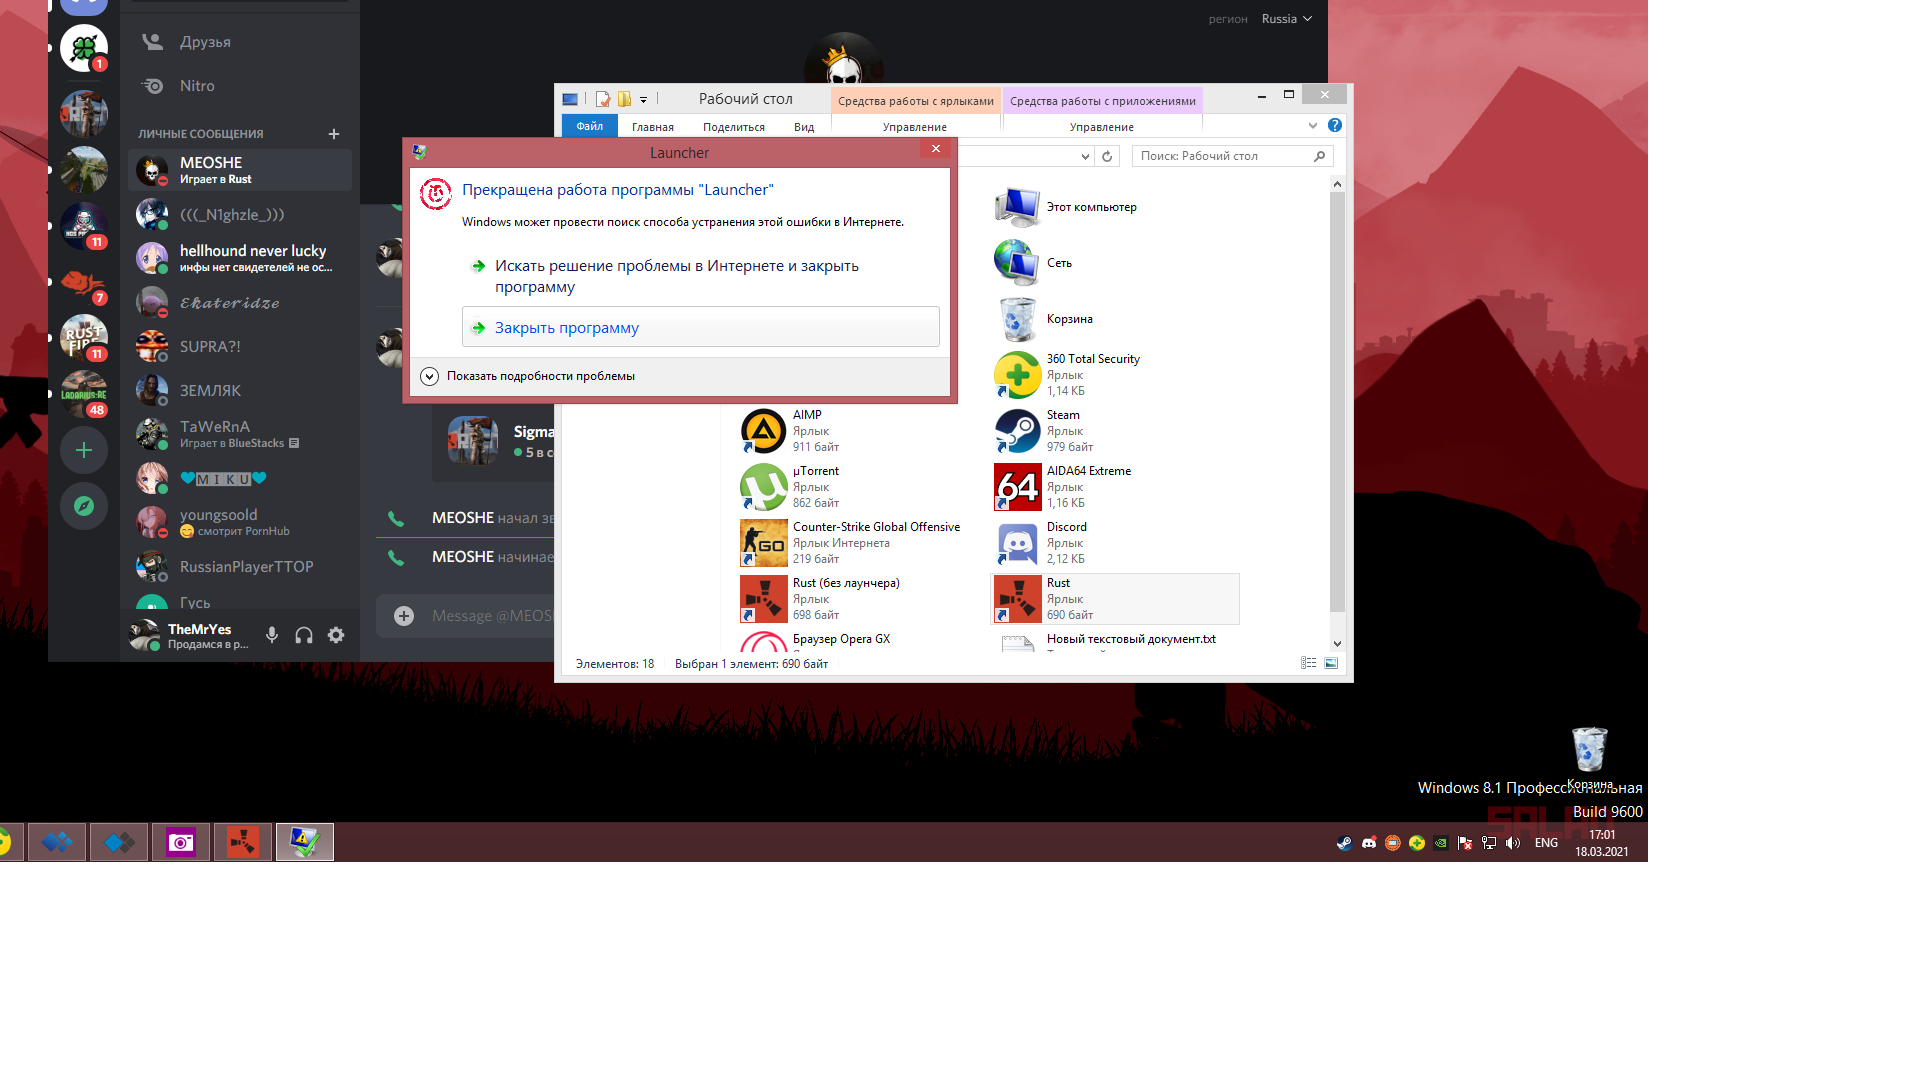The height and width of the screenshot is (1080, 1920).
Task: Open the Поделиться ribbon tab
Action: click(x=734, y=127)
